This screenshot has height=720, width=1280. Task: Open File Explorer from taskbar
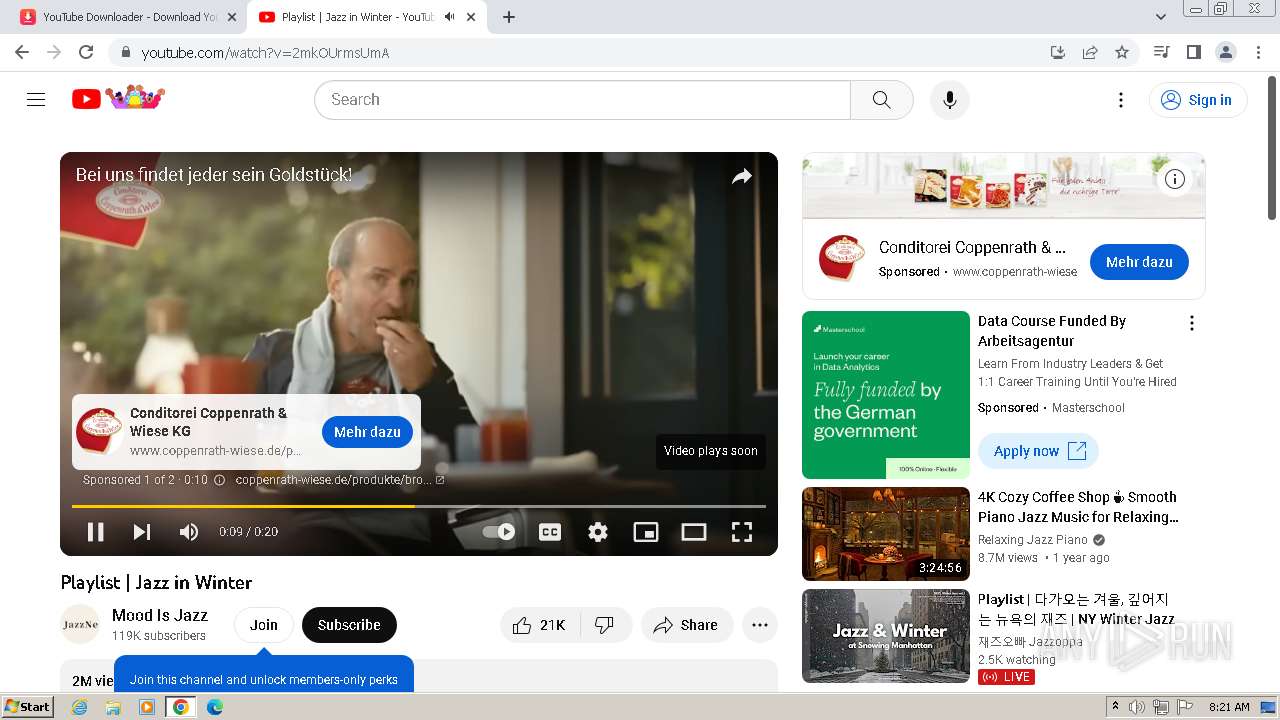[x=113, y=707]
